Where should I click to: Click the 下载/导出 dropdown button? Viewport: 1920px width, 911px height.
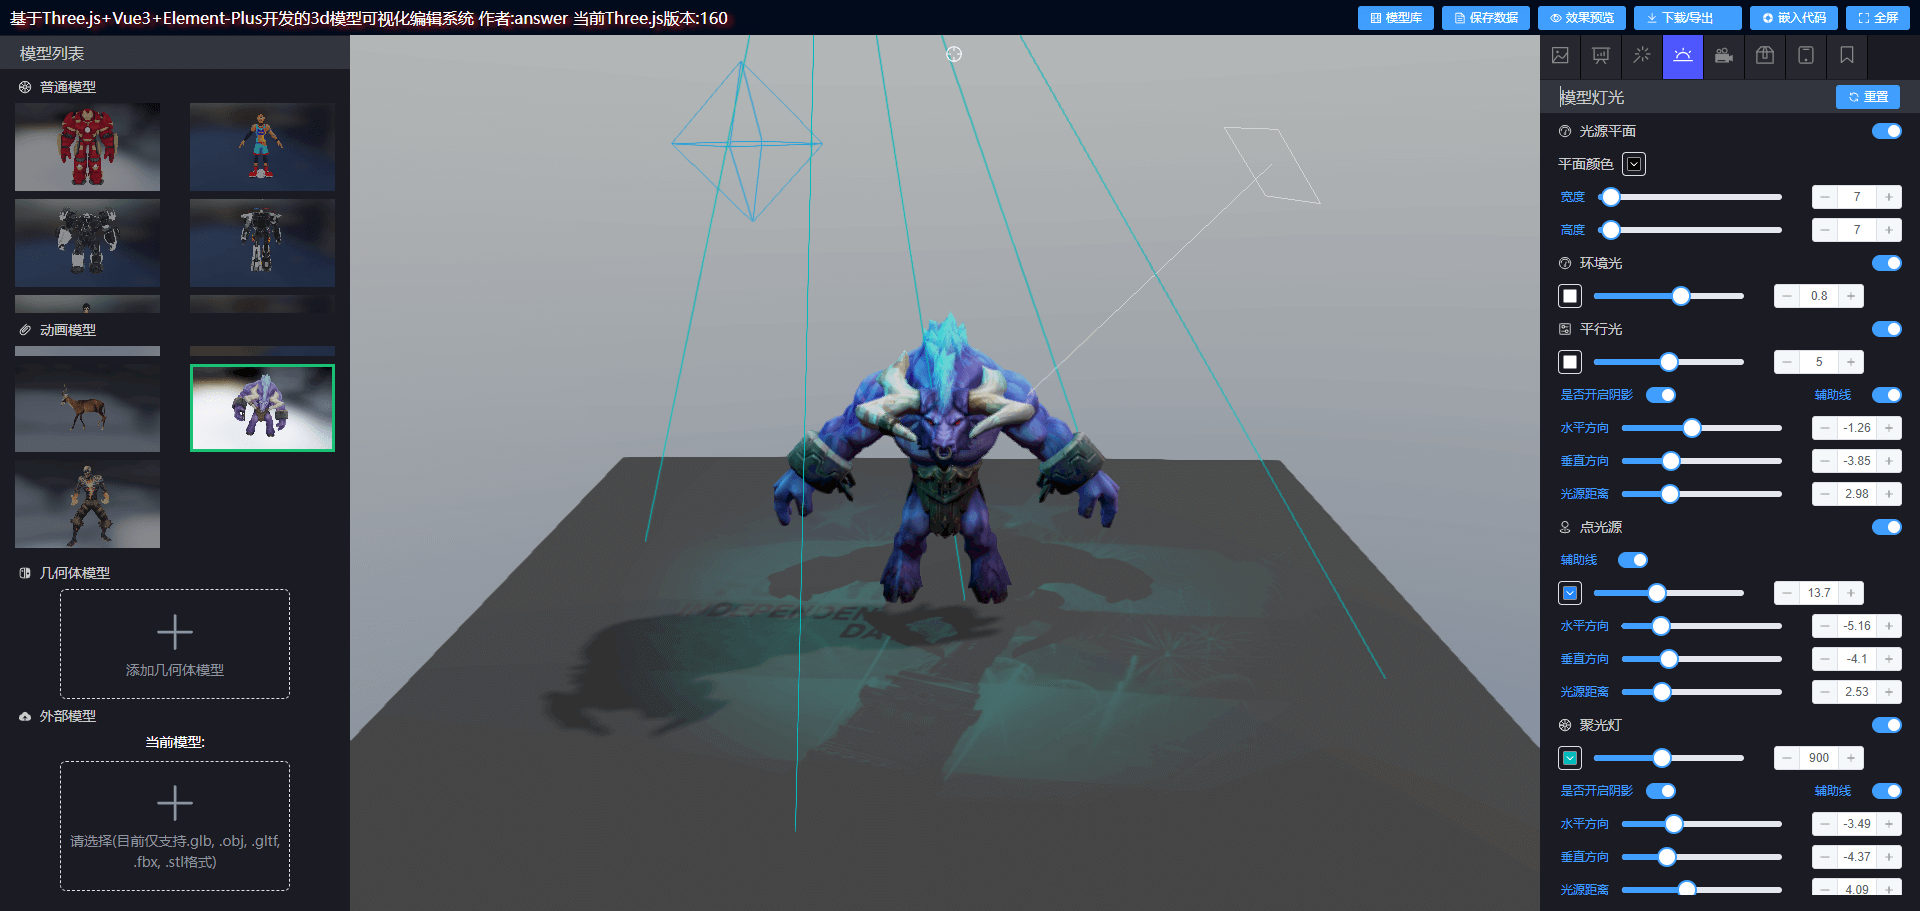point(1688,18)
